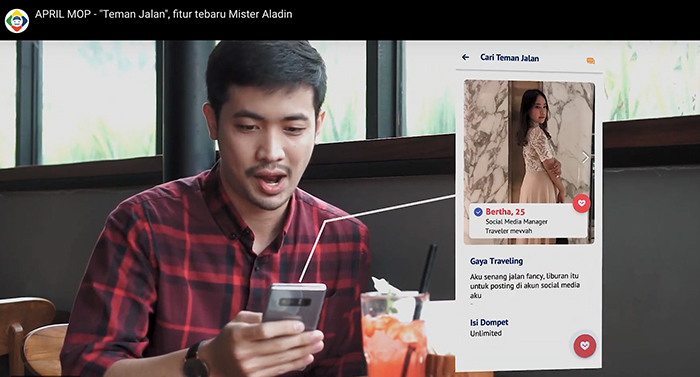
Task: Show the next photo with the right chevron
Action: point(585,157)
